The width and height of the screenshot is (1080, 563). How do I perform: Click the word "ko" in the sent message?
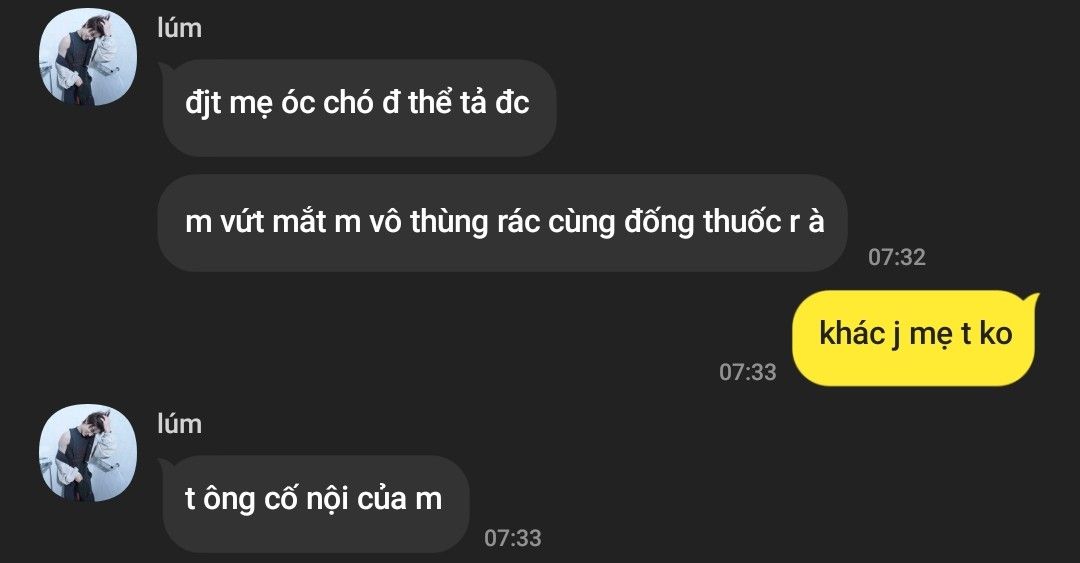(x=996, y=334)
